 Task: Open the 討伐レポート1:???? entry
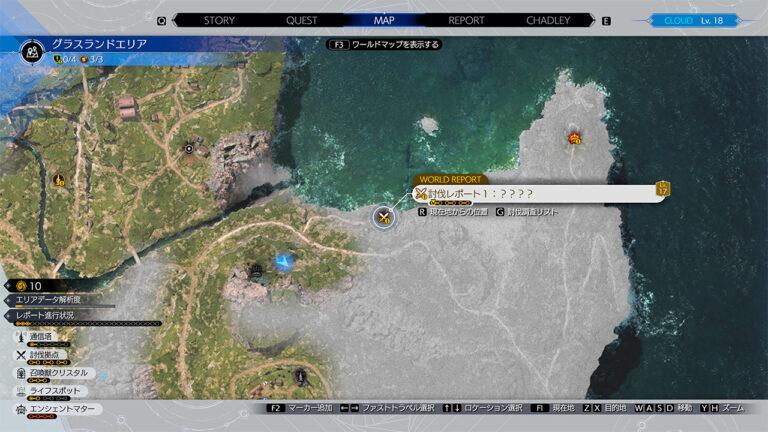click(539, 193)
